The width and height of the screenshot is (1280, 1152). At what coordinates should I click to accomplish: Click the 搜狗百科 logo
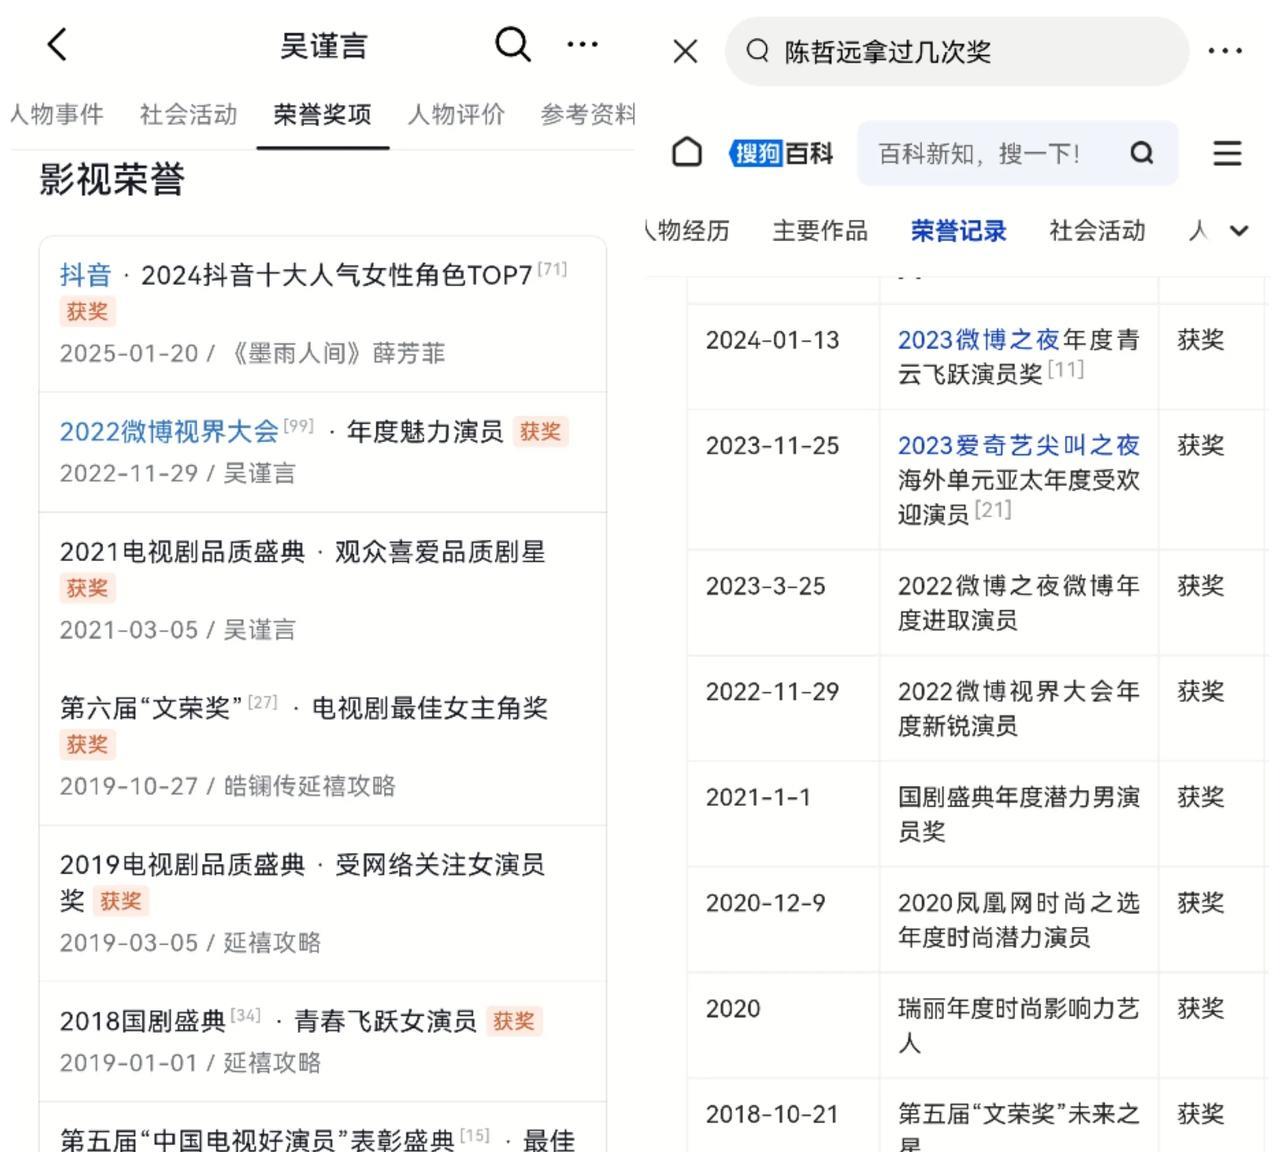(782, 153)
